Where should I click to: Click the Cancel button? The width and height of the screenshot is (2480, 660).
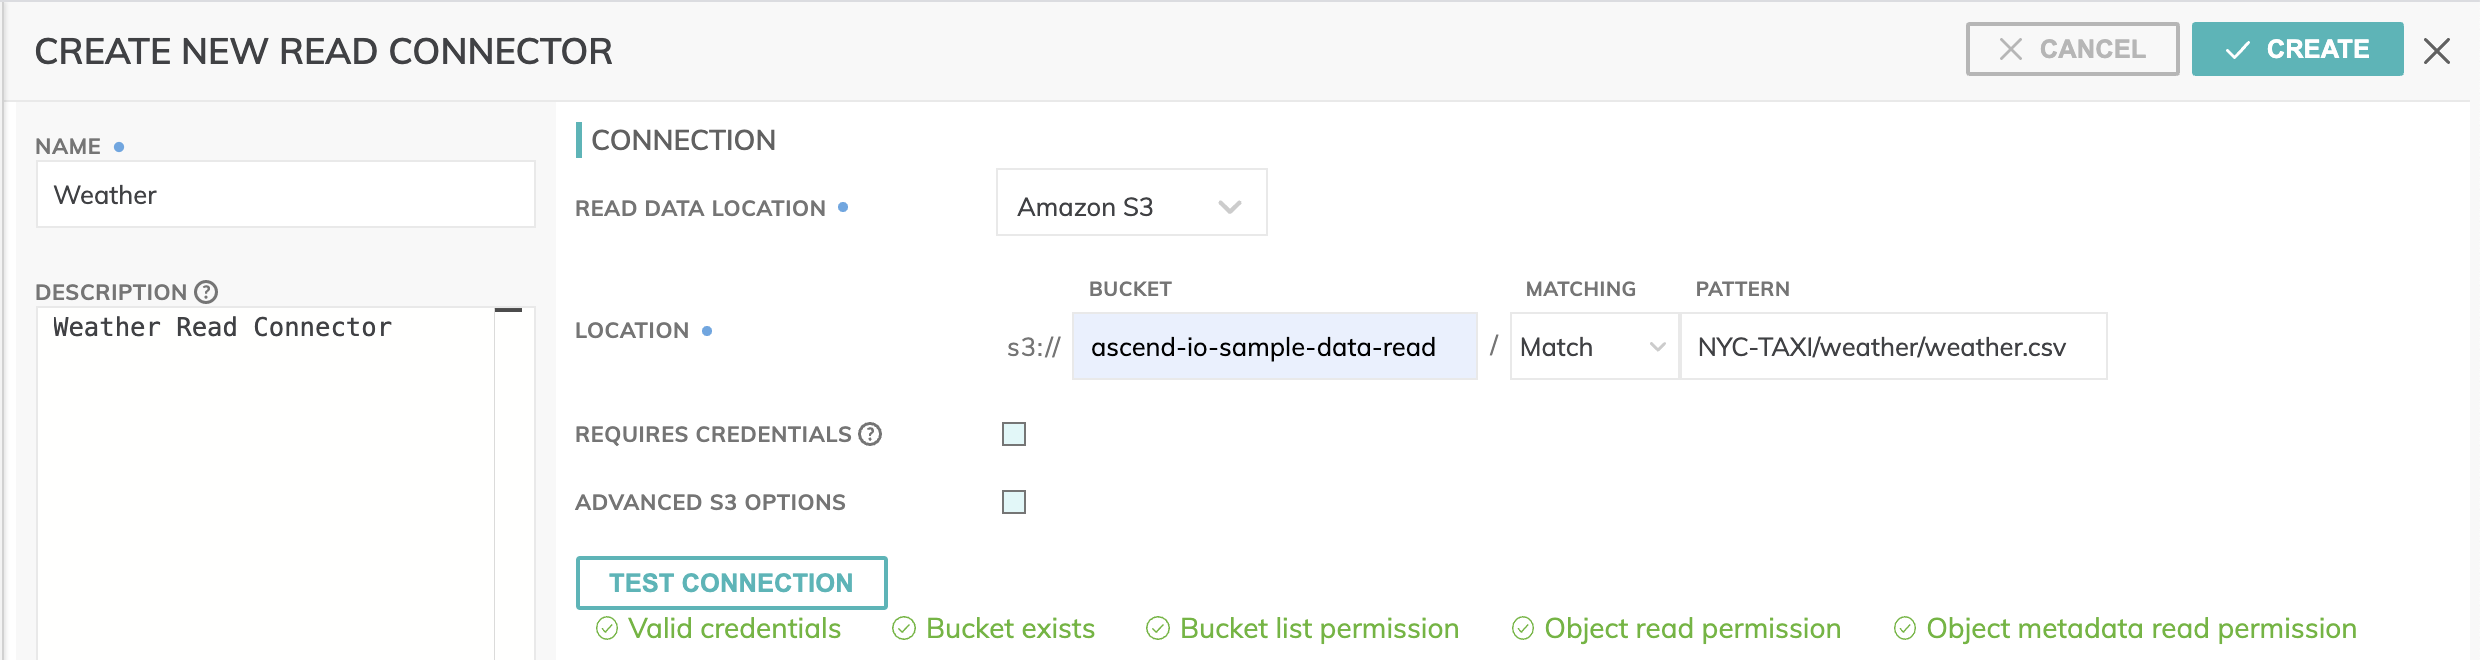[x=2073, y=49]
